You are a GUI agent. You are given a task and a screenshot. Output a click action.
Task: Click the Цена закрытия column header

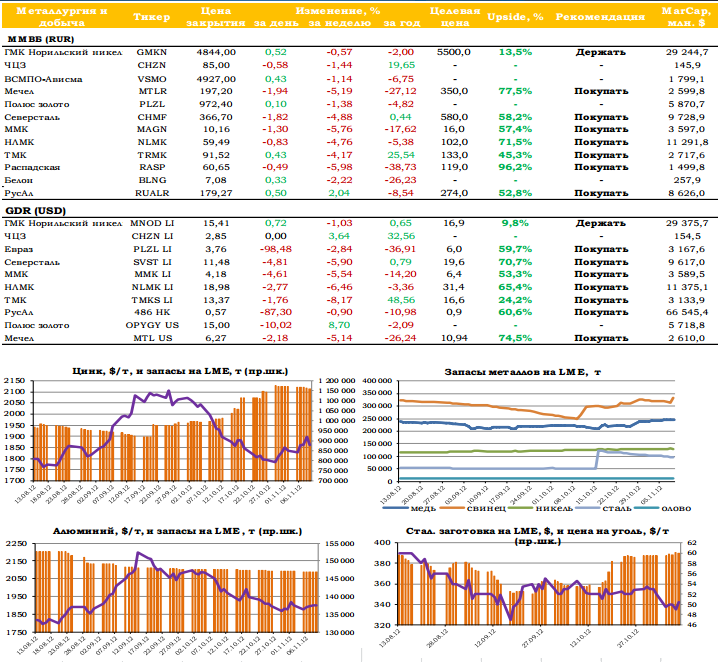[216, 16]
